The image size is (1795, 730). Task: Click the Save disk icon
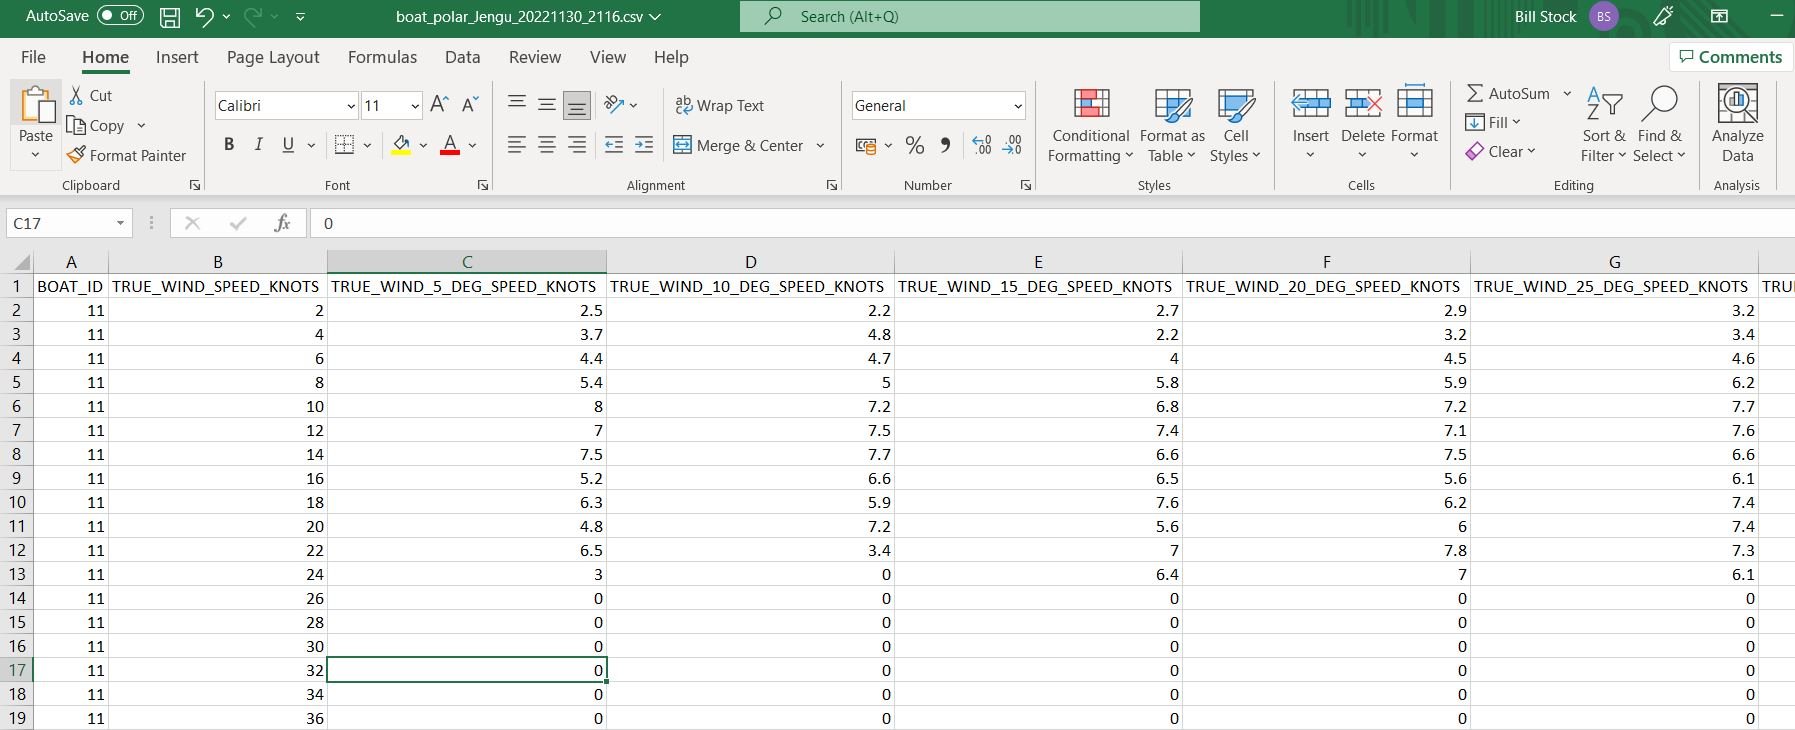[x=170, y=17]
